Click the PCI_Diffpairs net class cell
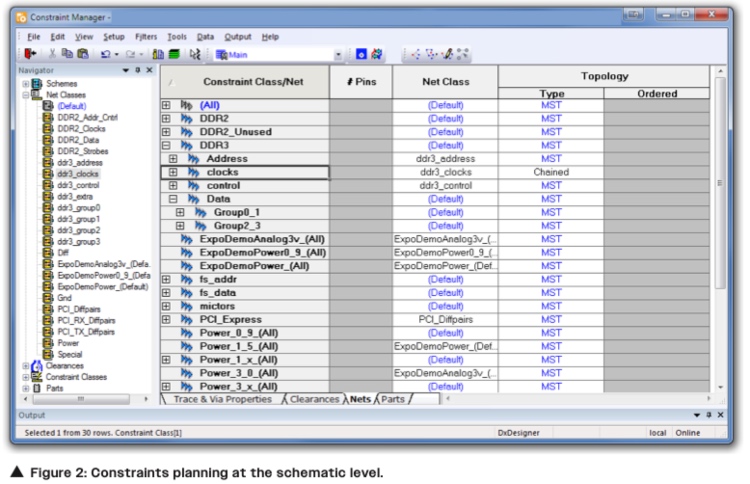 [445, 319]
